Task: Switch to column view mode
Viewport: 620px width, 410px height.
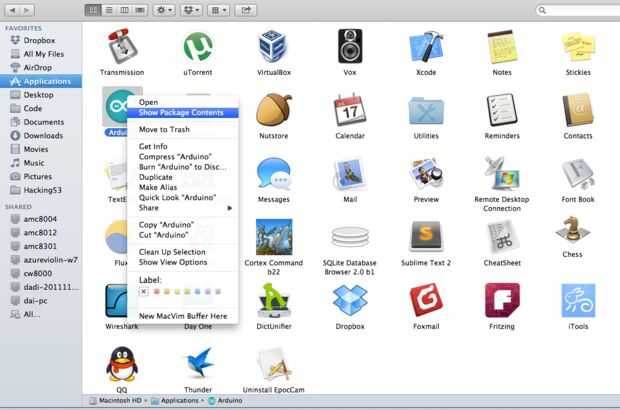Action: (124, 10)
